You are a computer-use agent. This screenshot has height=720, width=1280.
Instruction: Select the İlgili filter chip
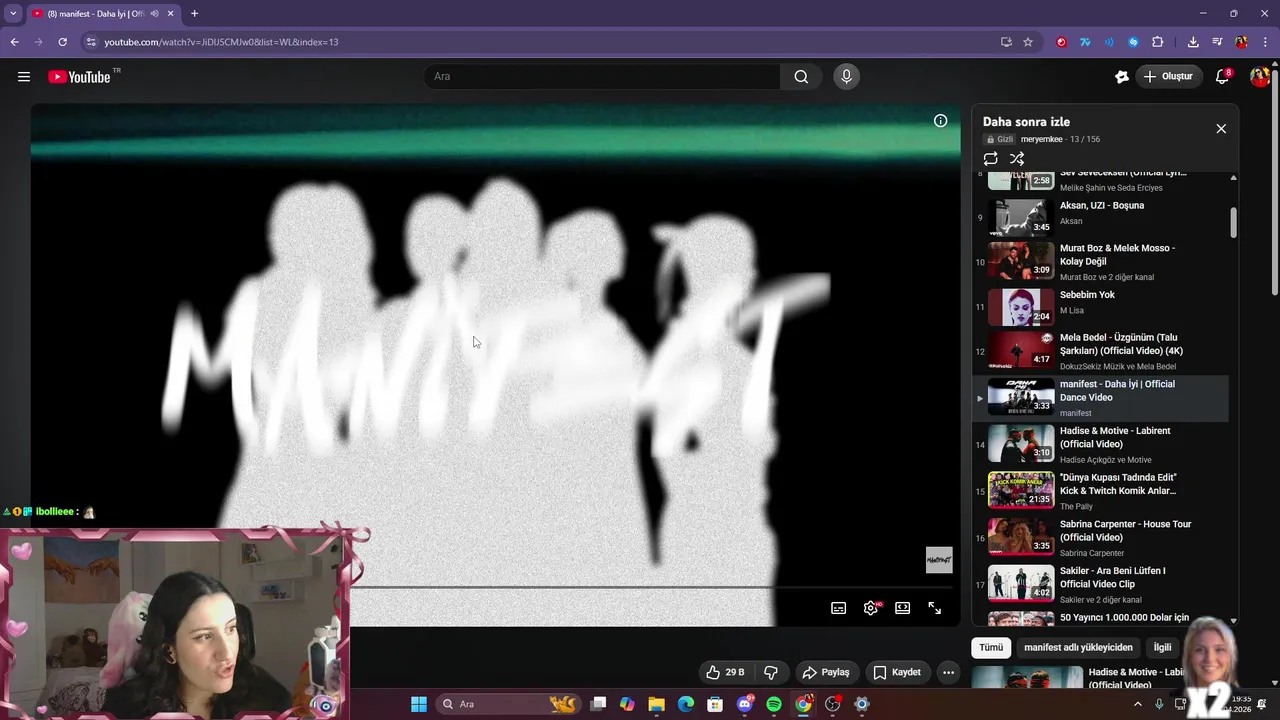1163,648
